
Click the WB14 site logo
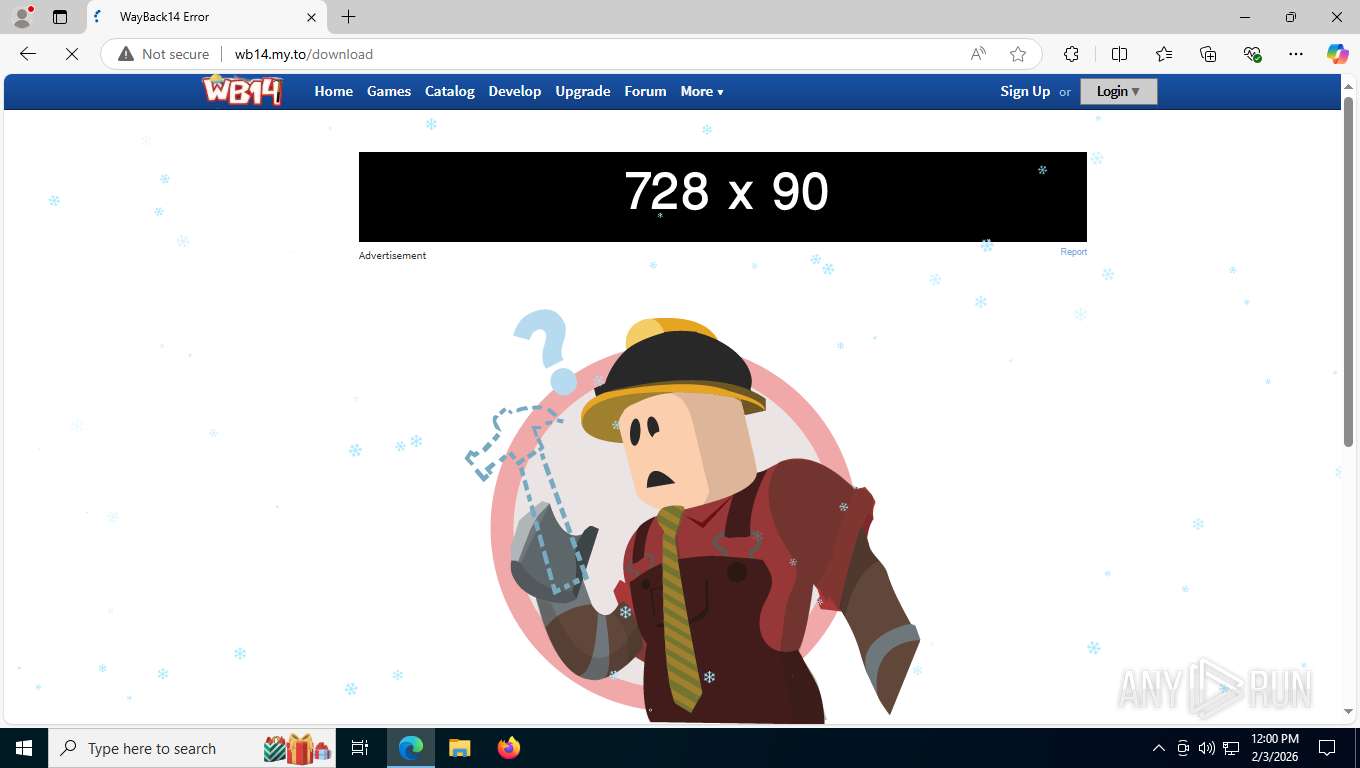click(x=242, y=90)
